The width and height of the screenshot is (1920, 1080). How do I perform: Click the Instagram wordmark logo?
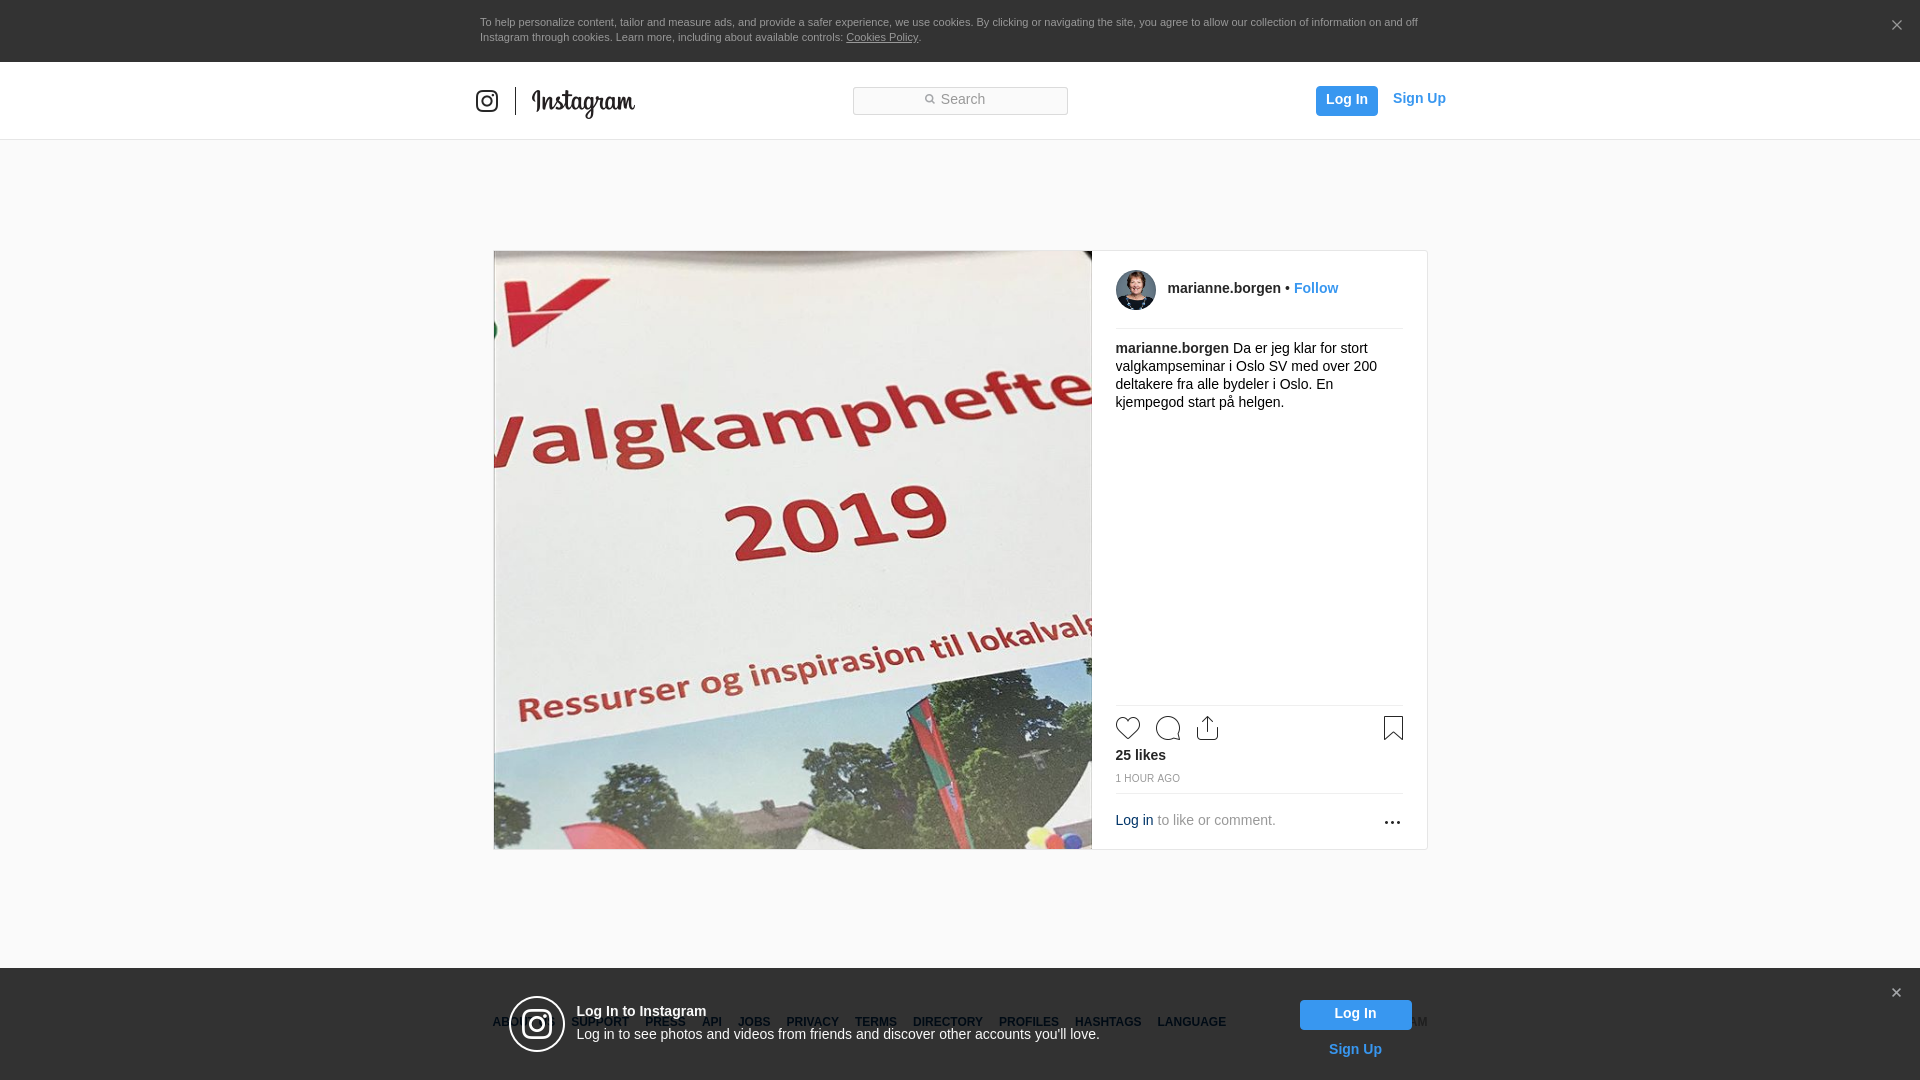[583, 103]
